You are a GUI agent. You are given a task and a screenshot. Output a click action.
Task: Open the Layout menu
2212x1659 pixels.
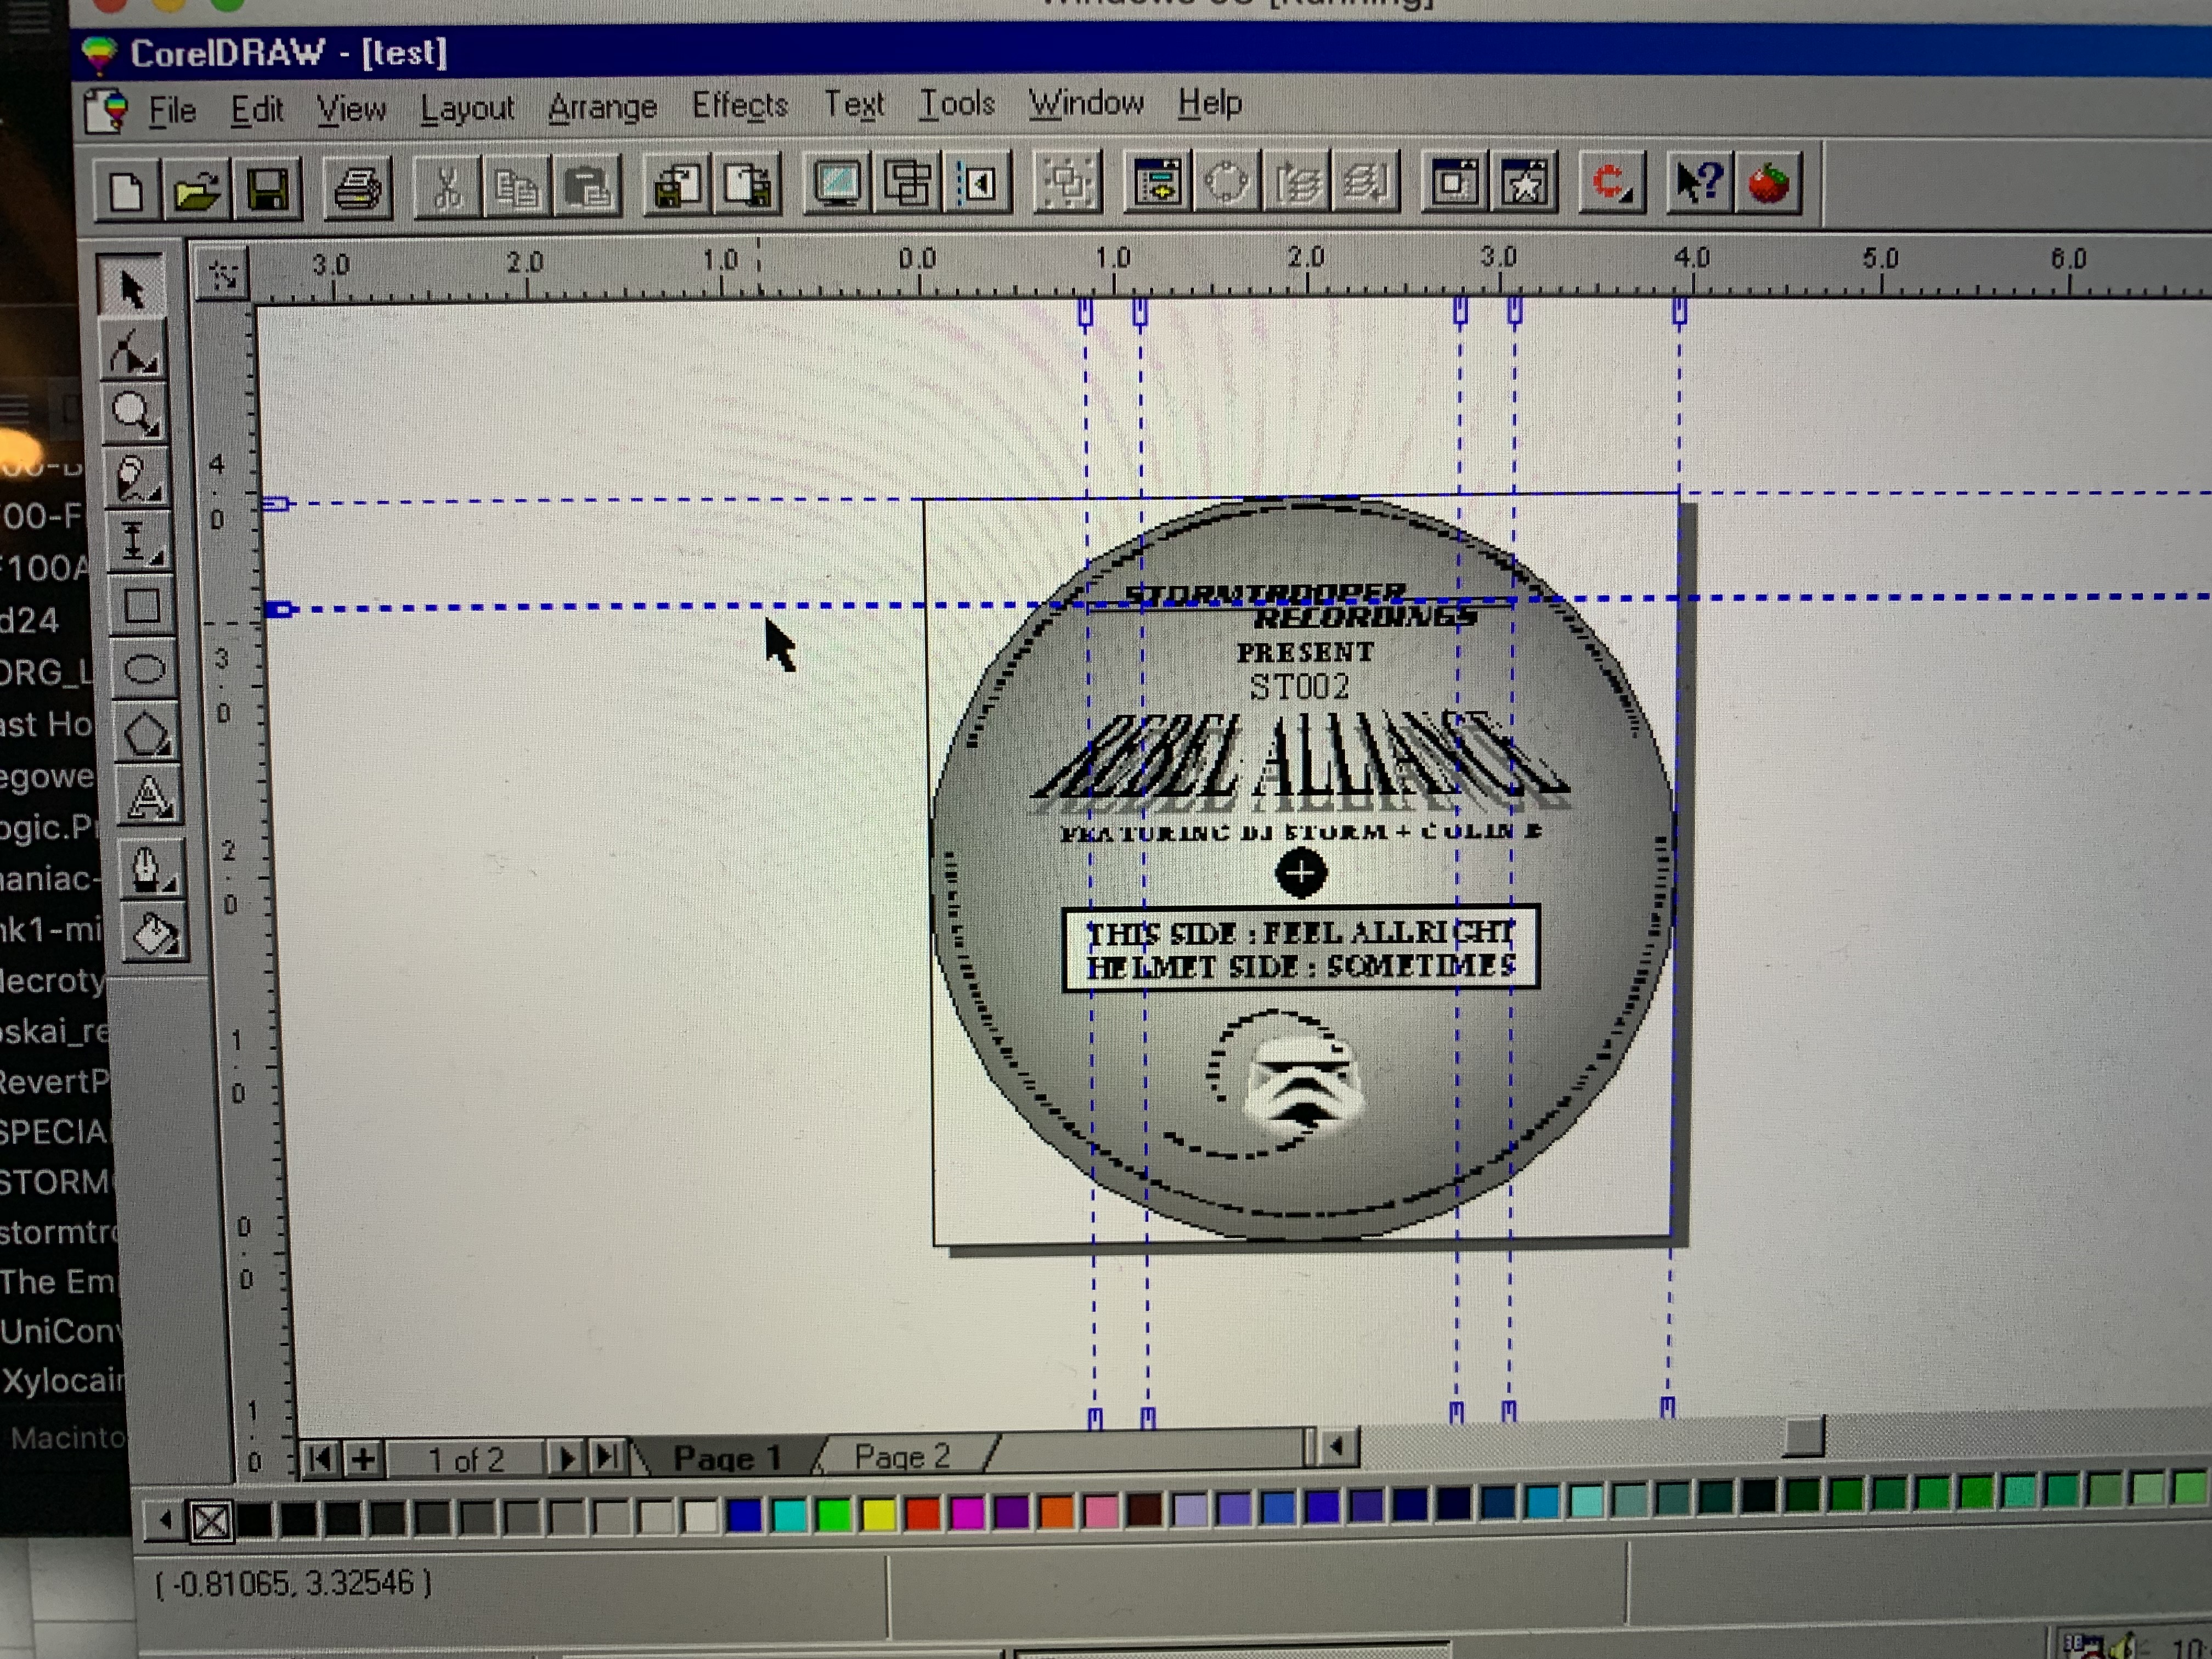point(467,108)
